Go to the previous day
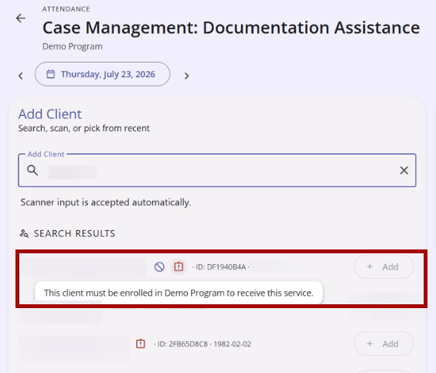The image size is (436, 373). 21,76
